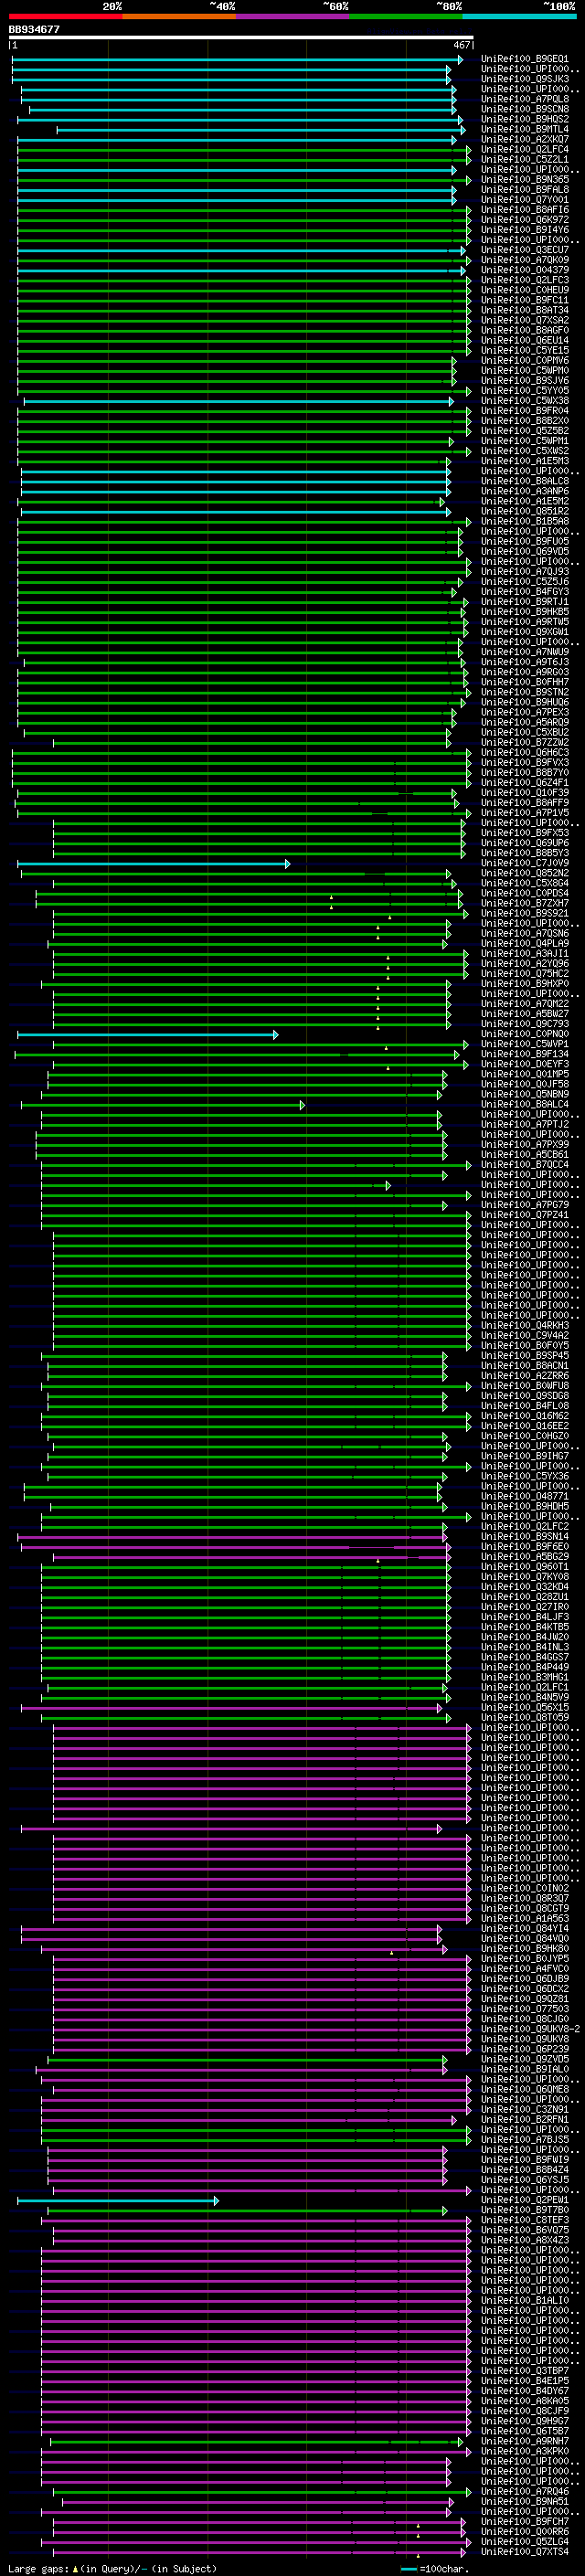Select the UniRef100_B9FR04 label
Image resolution: width=585 pixels, height=2576 pixels.
(525, 411)
